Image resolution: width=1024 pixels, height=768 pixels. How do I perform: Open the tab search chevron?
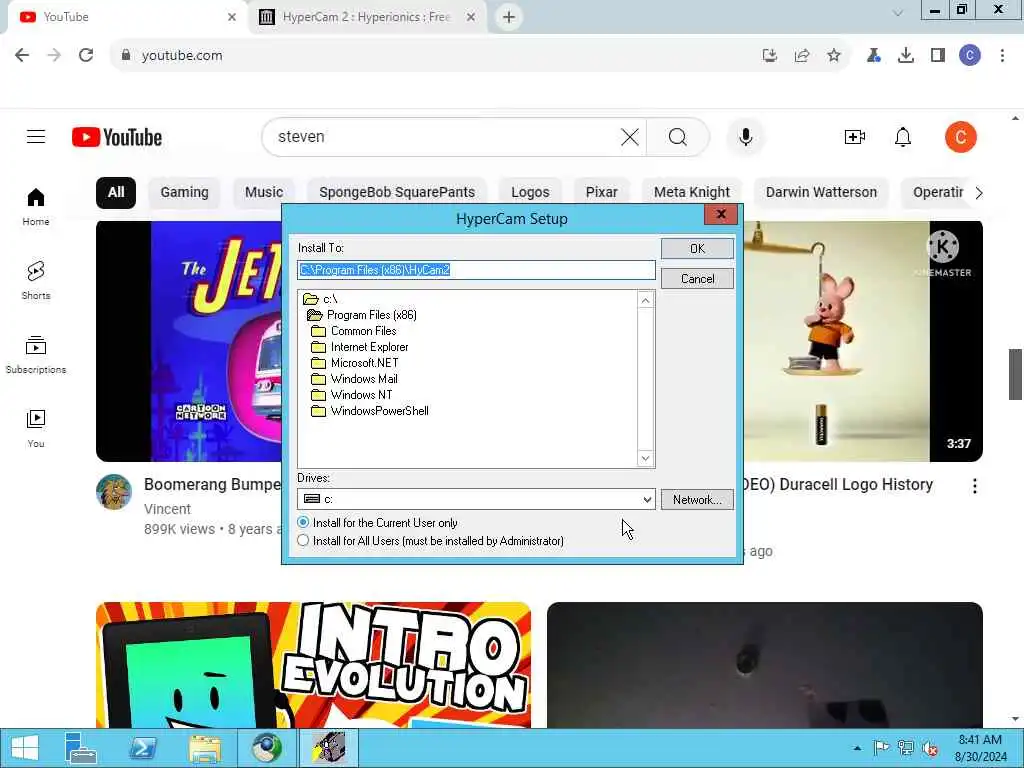[x=898, y=13]
